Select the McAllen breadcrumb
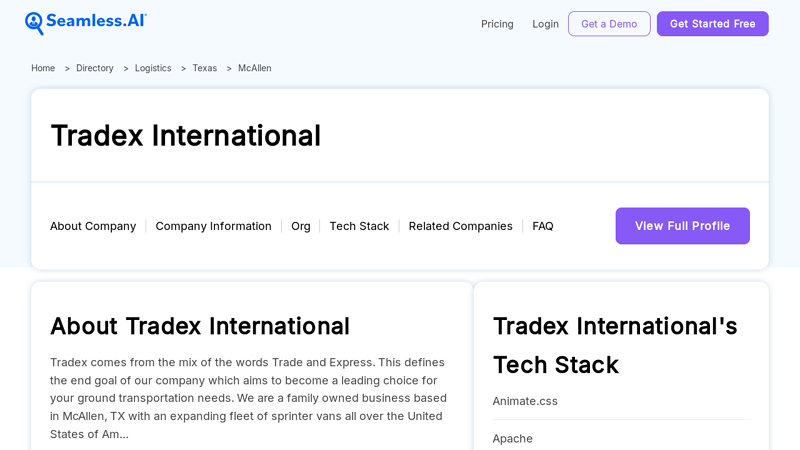The image size is (800, 450). tap(255, 68)
